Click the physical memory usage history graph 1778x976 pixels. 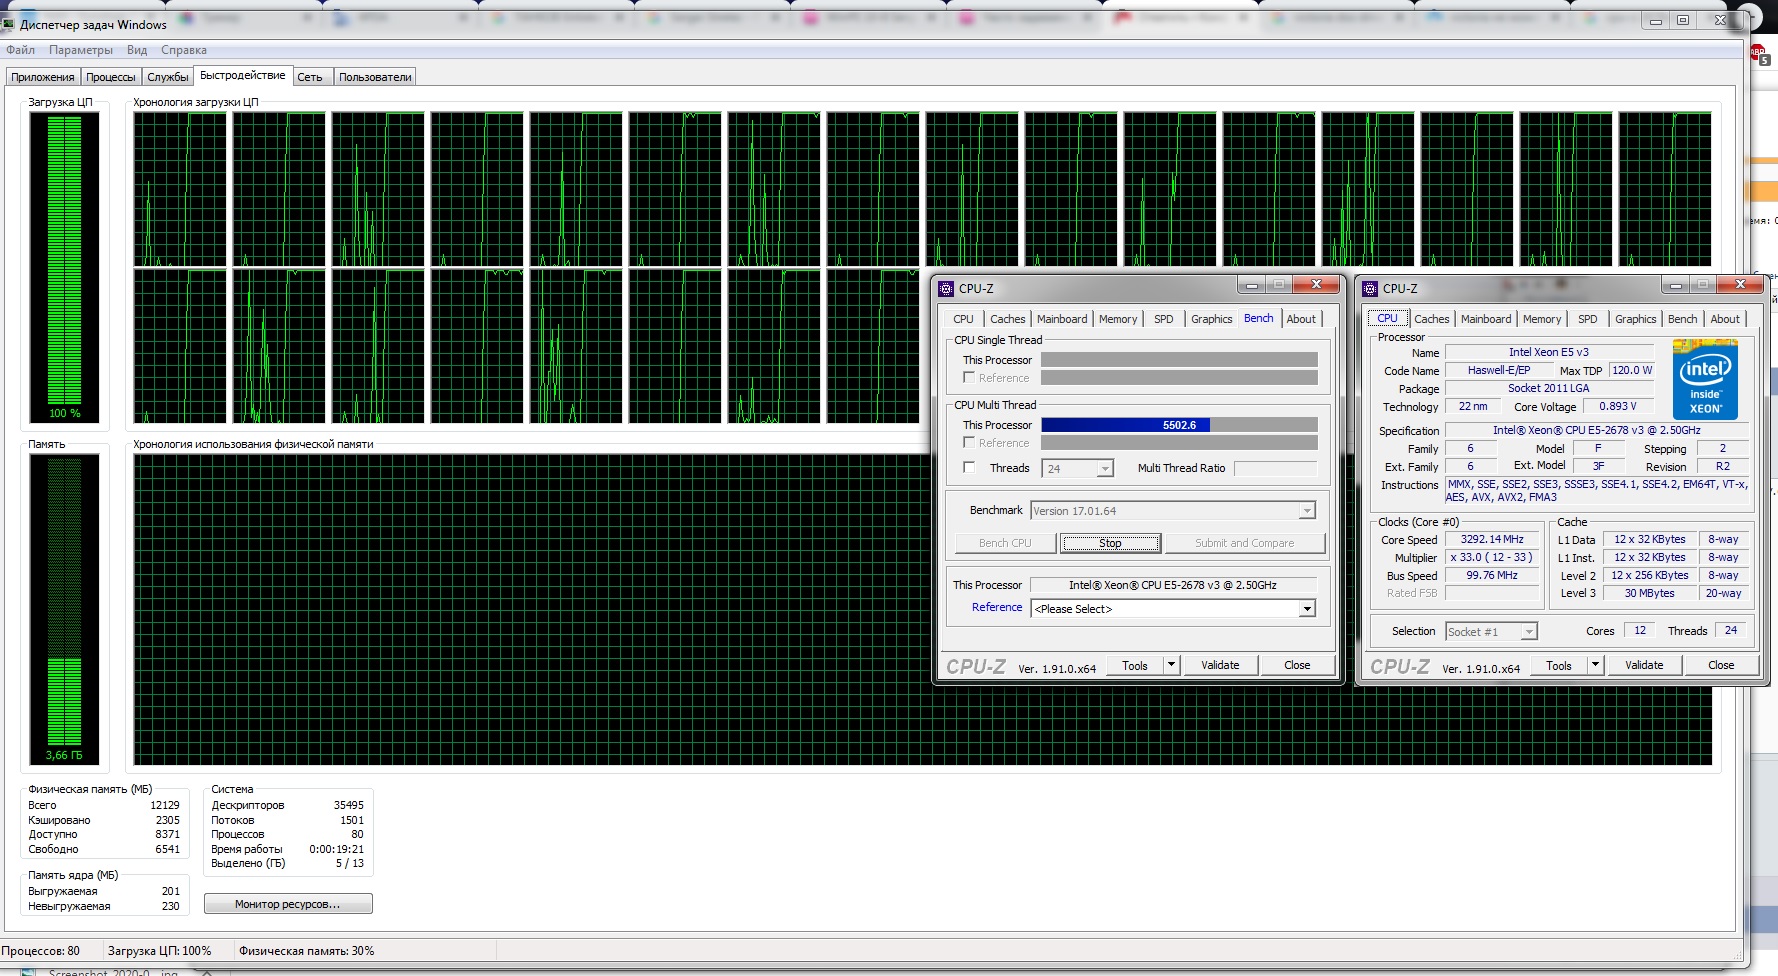pyautogui.click(x=922, y=609)
